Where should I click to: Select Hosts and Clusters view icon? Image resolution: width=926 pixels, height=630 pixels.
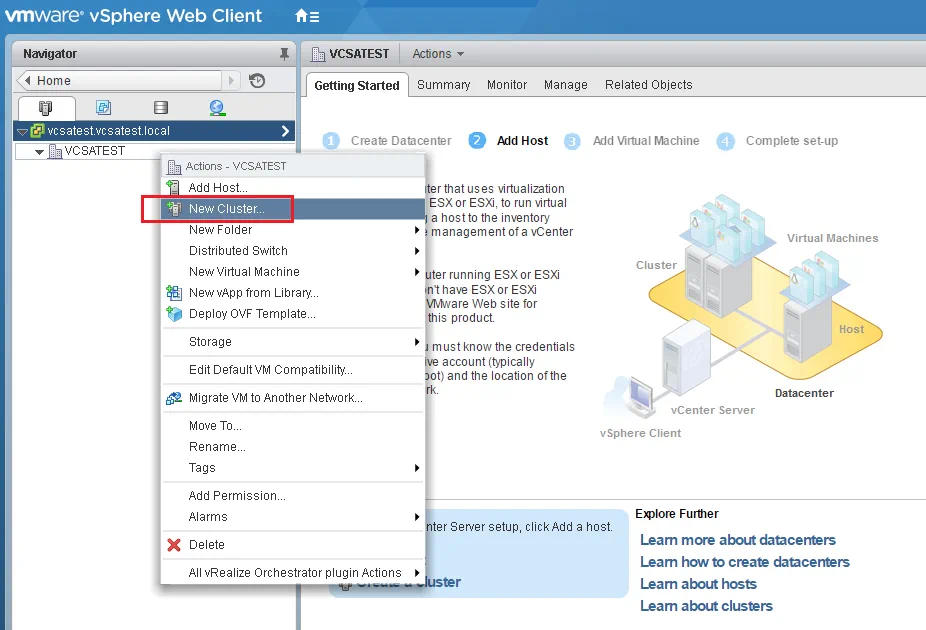tap(46, 108)
